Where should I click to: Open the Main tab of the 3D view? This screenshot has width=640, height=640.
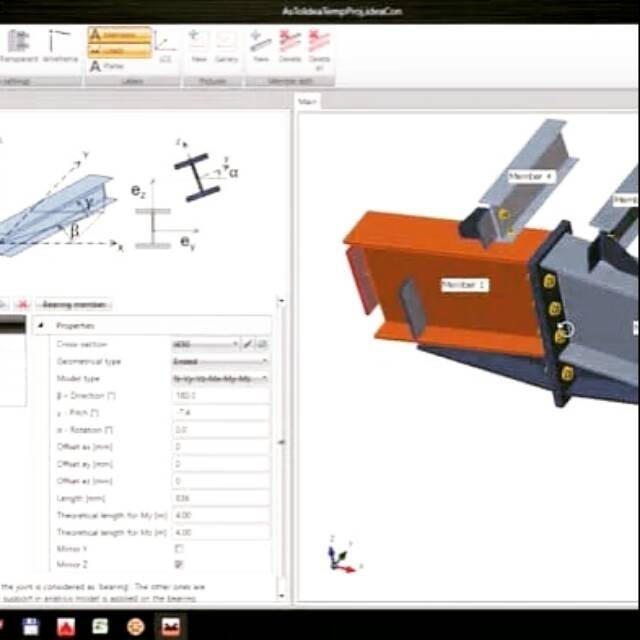(x=307, y=101)
